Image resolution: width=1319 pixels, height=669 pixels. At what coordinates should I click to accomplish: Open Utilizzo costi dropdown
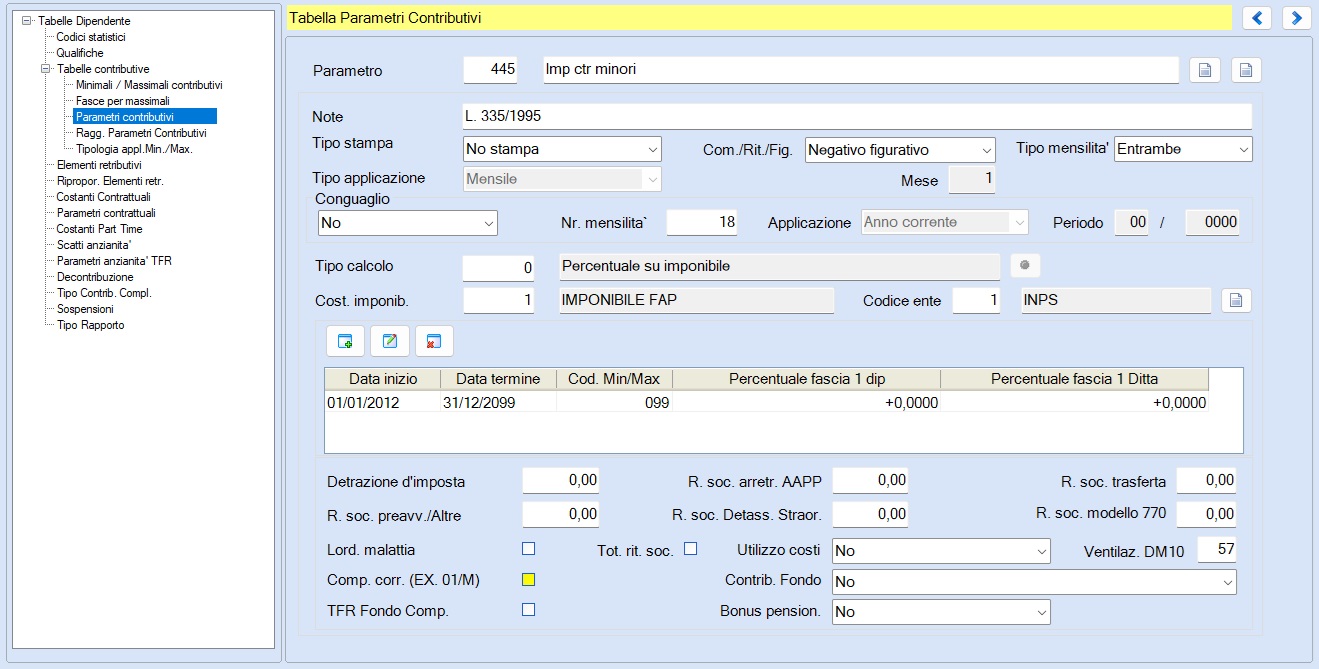[941, 551]
